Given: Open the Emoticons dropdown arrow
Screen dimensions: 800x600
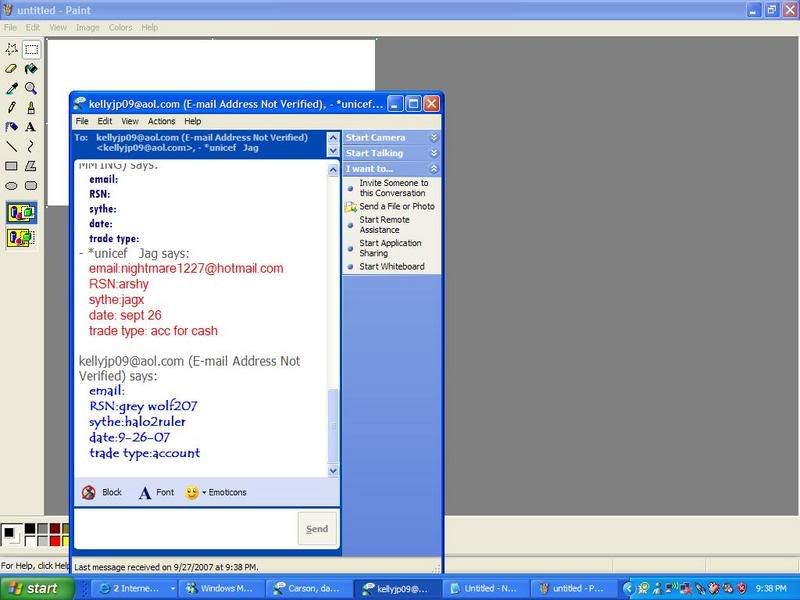Looking at the screenshot, I should (204, 492).
